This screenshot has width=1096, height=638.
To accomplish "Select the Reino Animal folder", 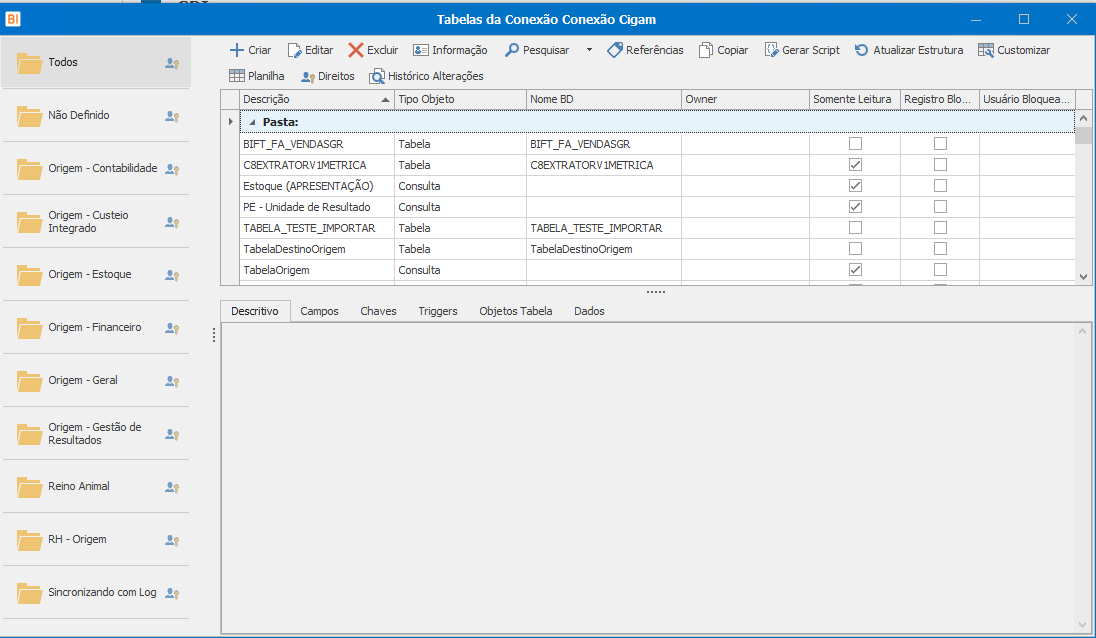I will (79, 486).
